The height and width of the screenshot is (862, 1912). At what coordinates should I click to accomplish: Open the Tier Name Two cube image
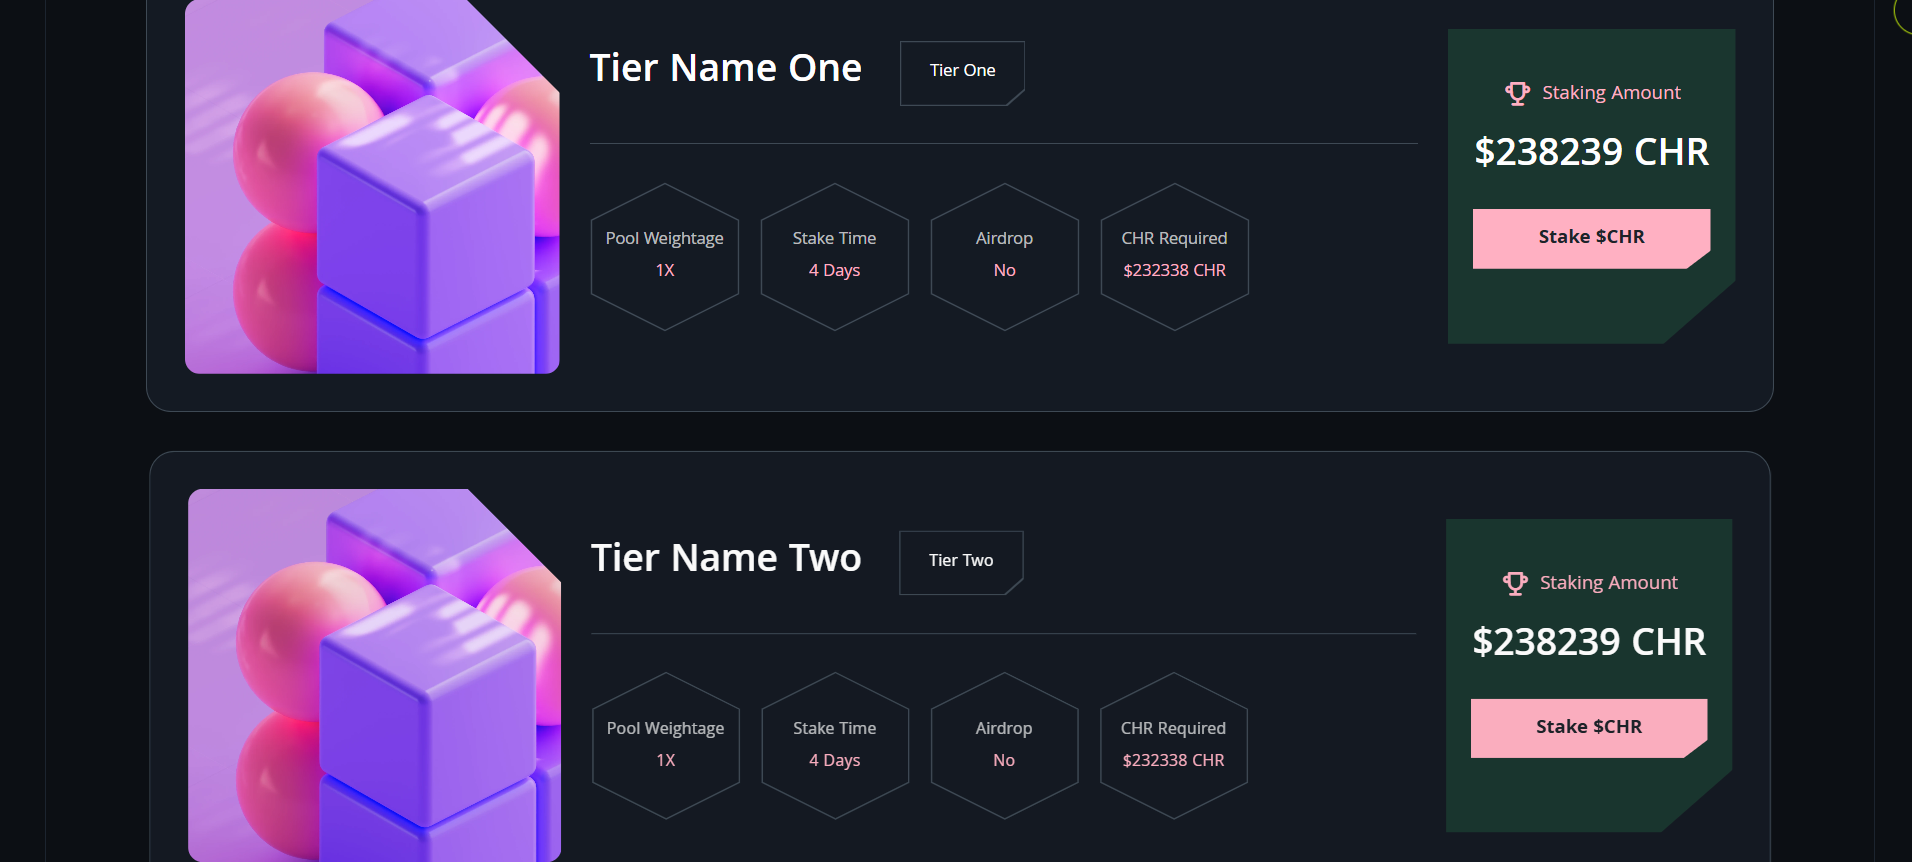[x=374, y=675]
